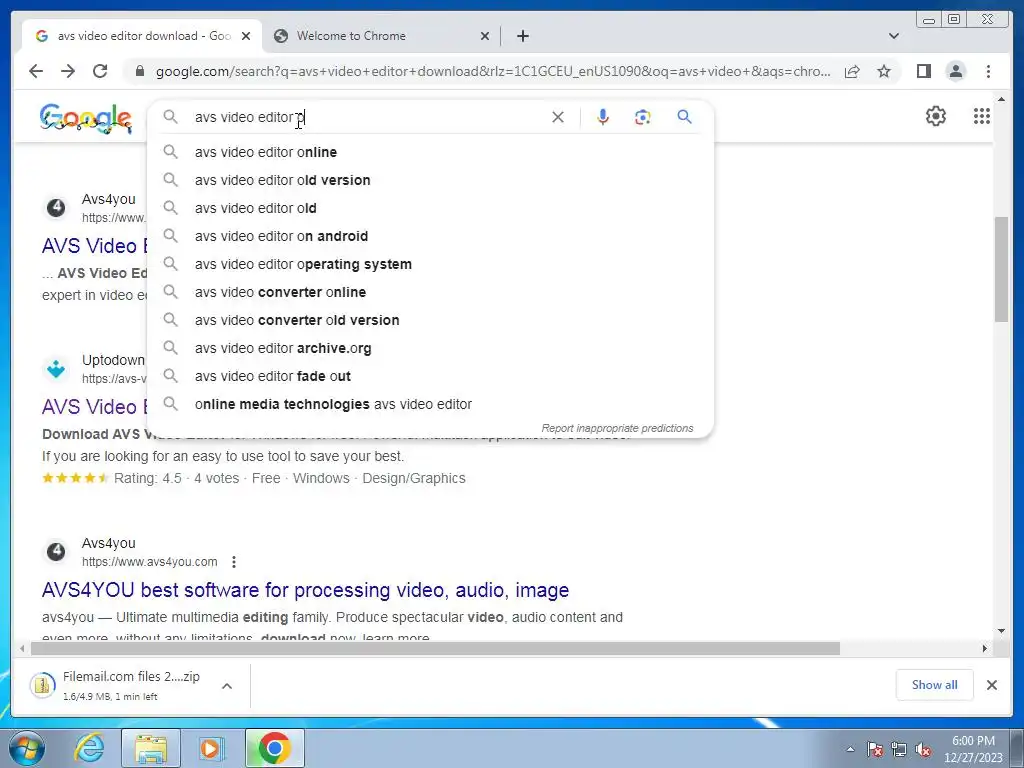Click the https://www.avs4you.com URL text

coord(150,562)
